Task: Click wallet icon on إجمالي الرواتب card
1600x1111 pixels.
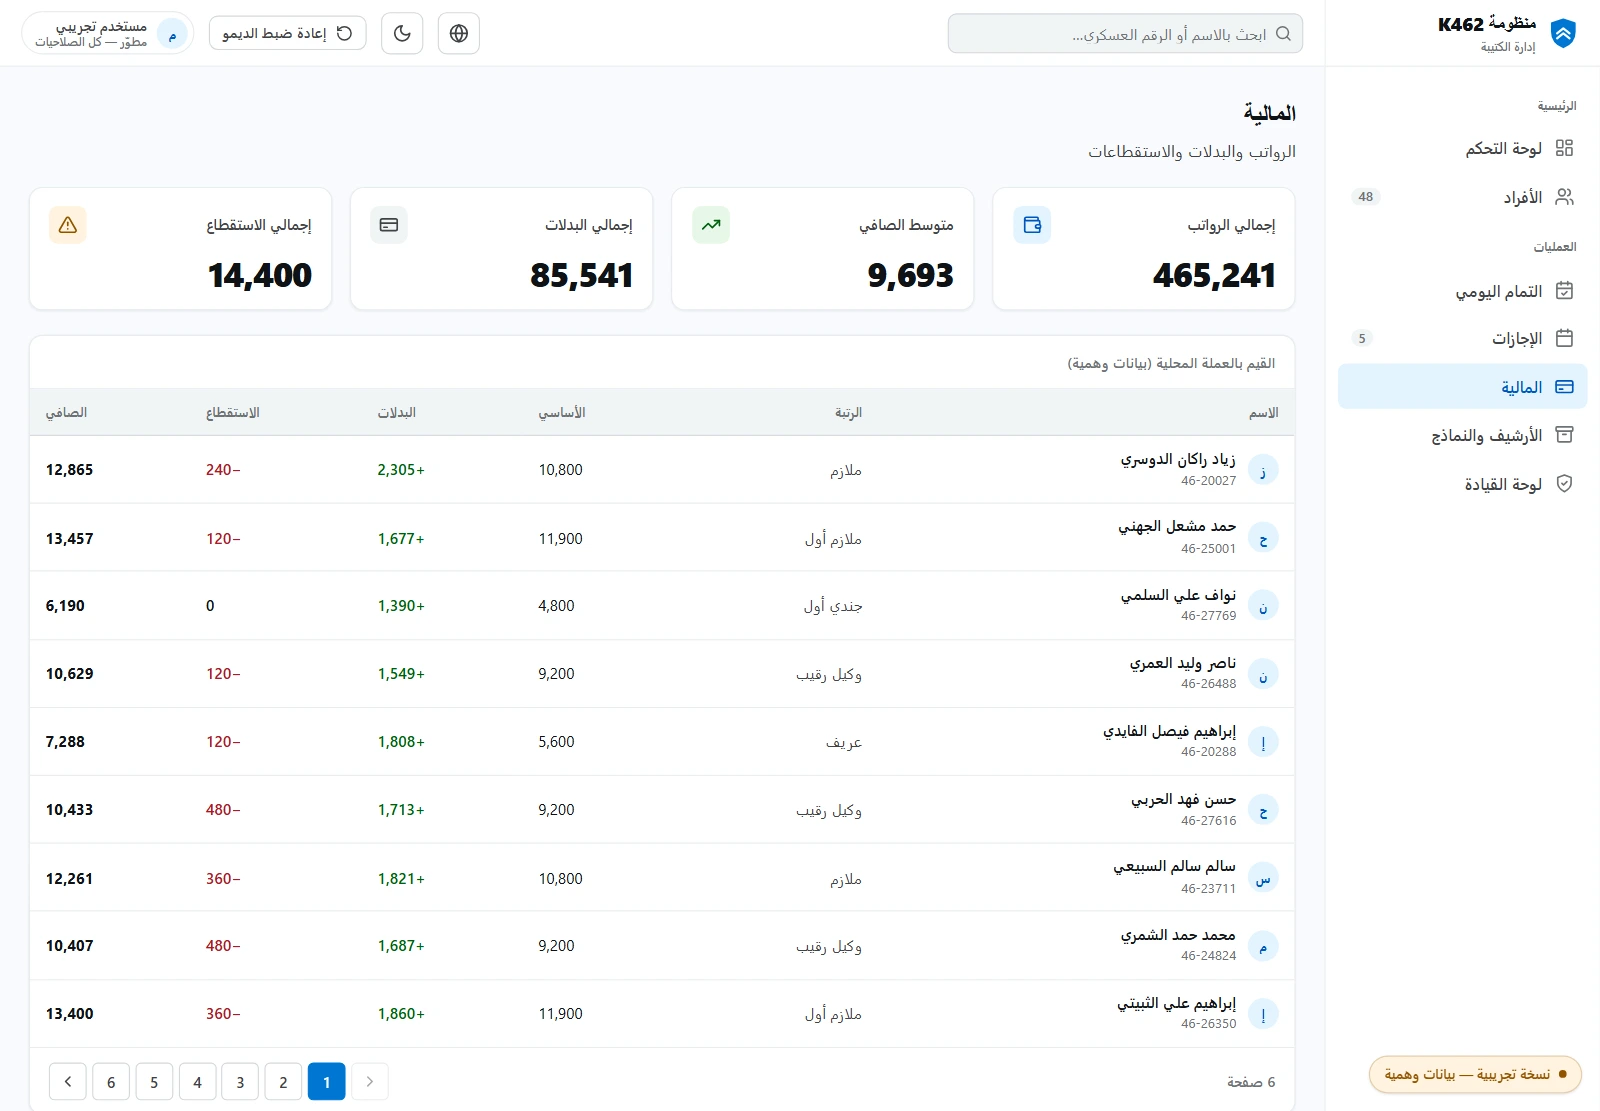Action: [1032, 225]
